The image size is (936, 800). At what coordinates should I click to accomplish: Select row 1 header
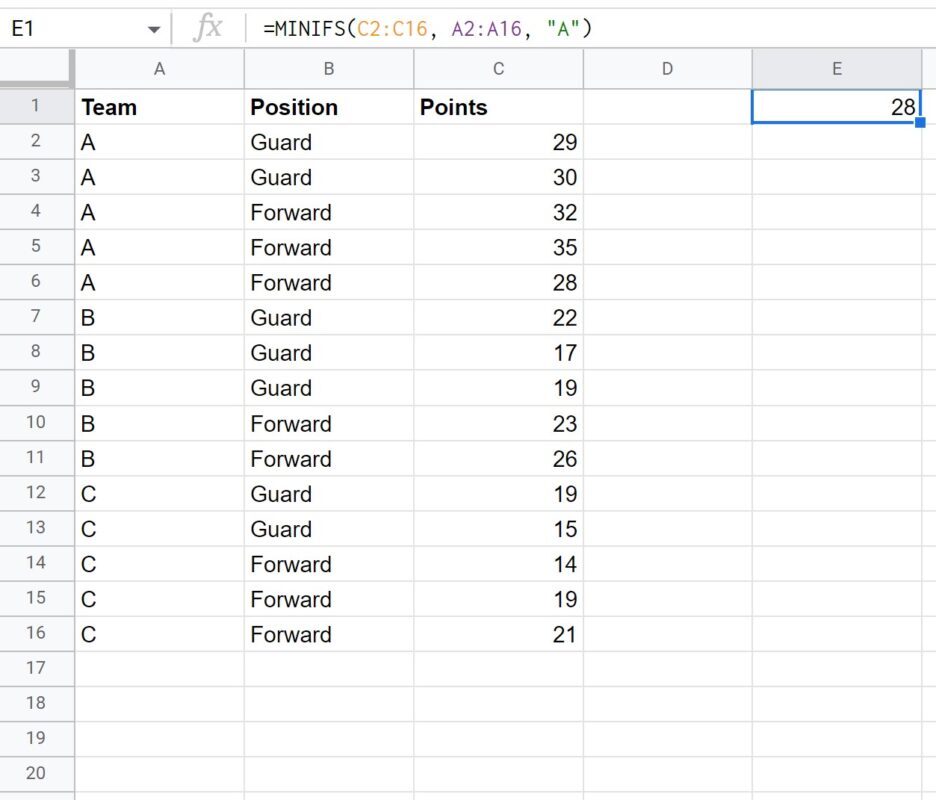click(36, 106)
